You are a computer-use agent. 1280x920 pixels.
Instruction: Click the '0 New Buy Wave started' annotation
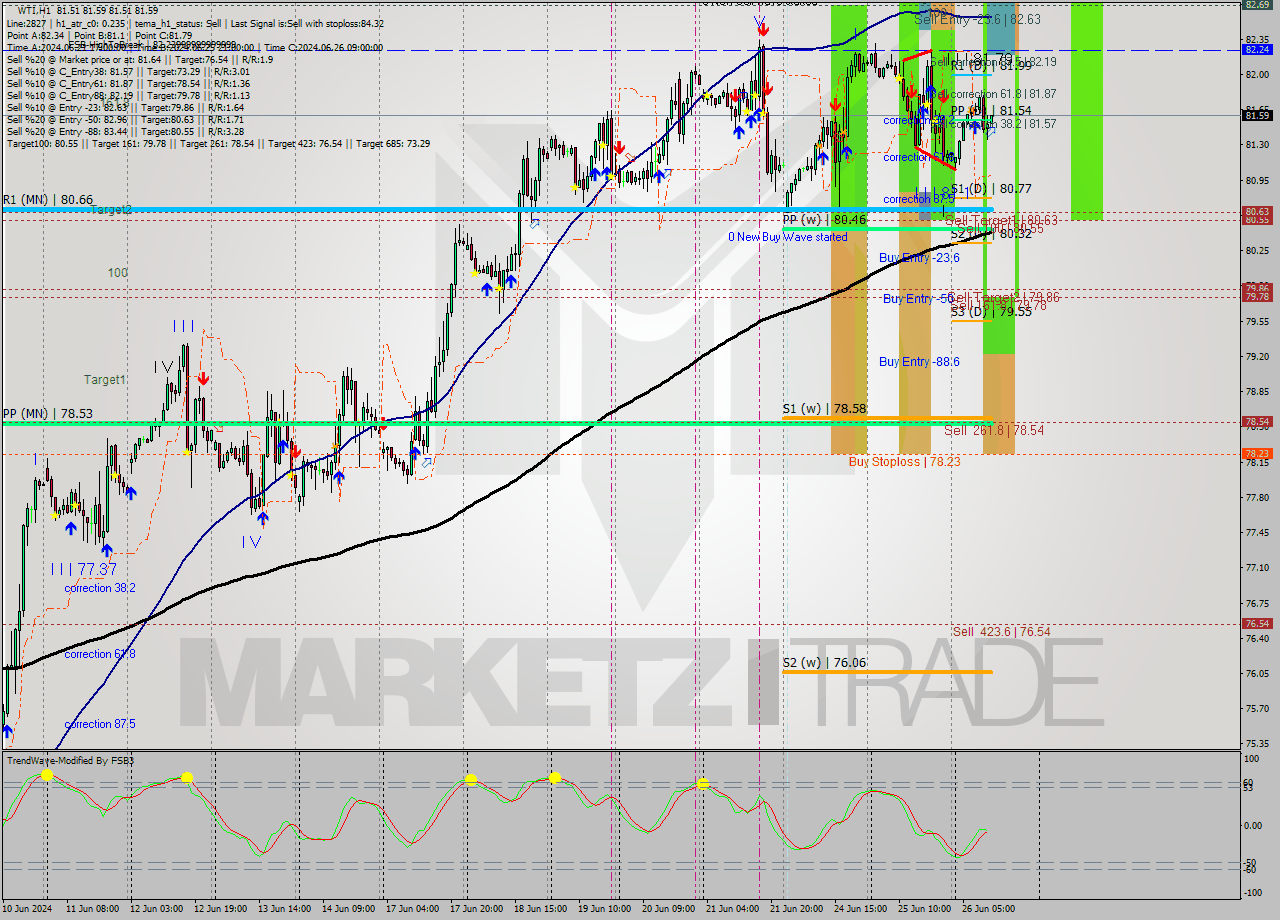click(788, 237)
